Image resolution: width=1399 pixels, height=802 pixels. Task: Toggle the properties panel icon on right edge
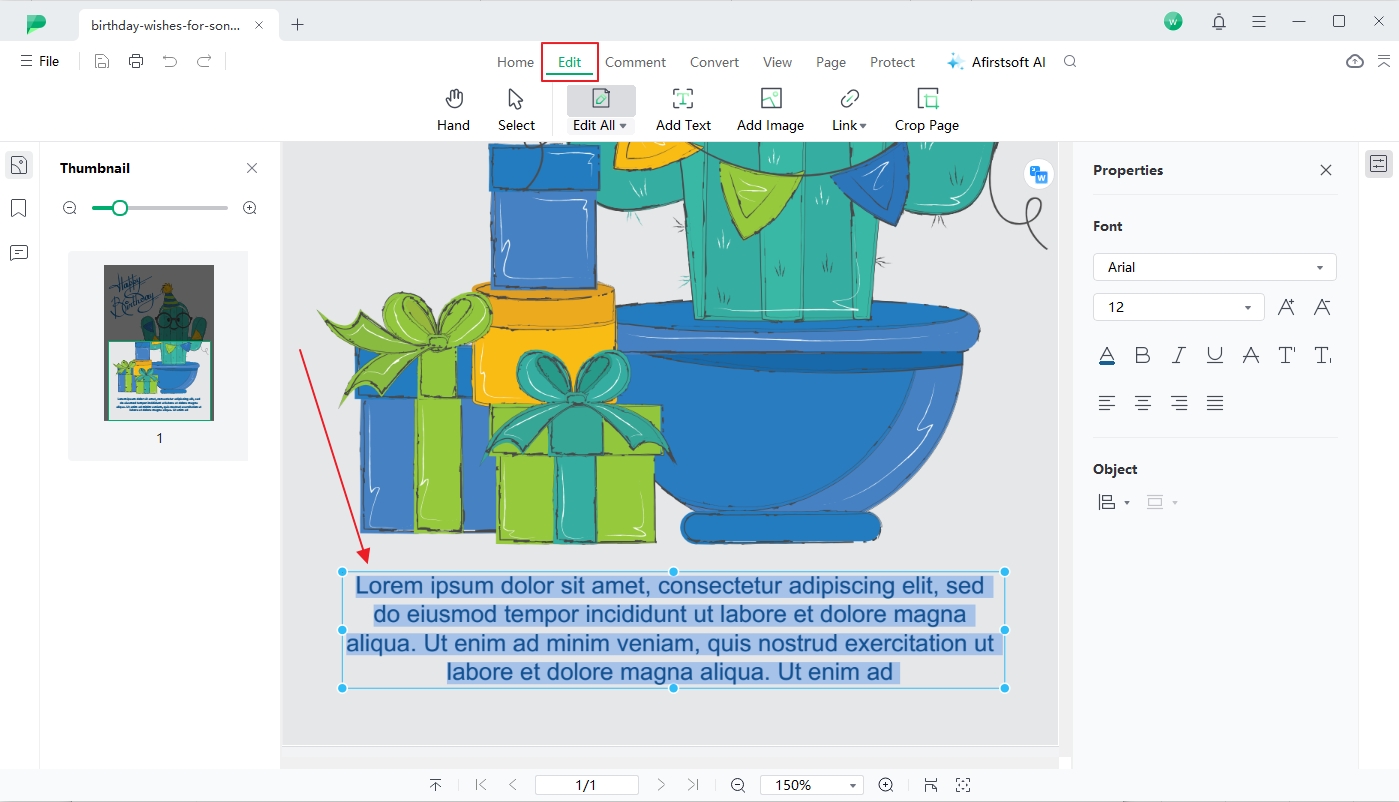[x=1379, y=164]
